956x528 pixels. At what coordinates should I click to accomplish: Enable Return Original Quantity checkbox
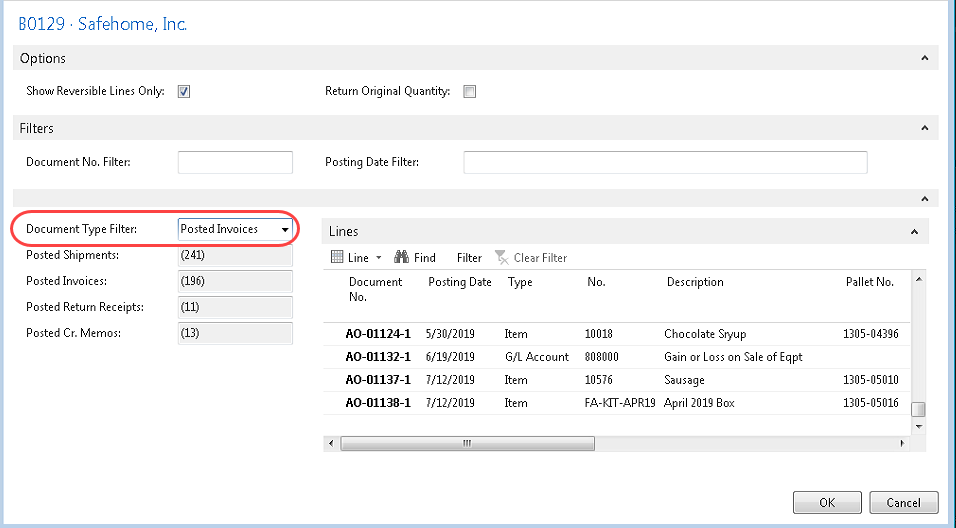(469, 92)
